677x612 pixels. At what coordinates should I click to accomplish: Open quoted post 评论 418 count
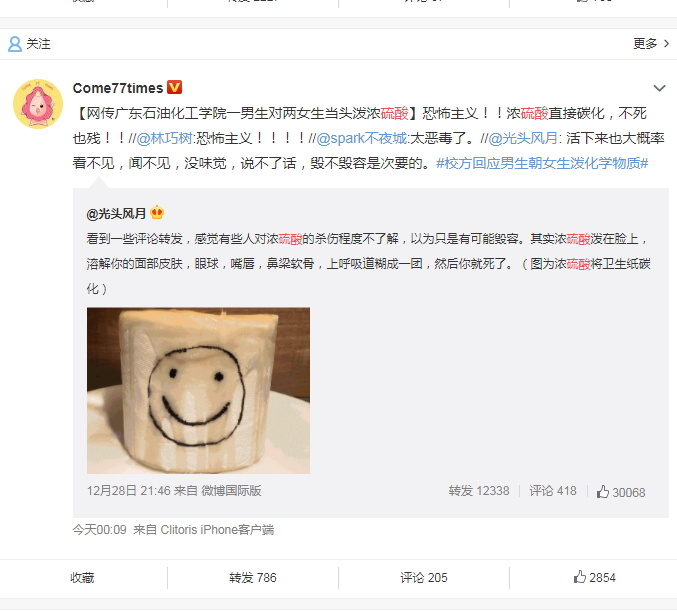click(x=553, y=491)
